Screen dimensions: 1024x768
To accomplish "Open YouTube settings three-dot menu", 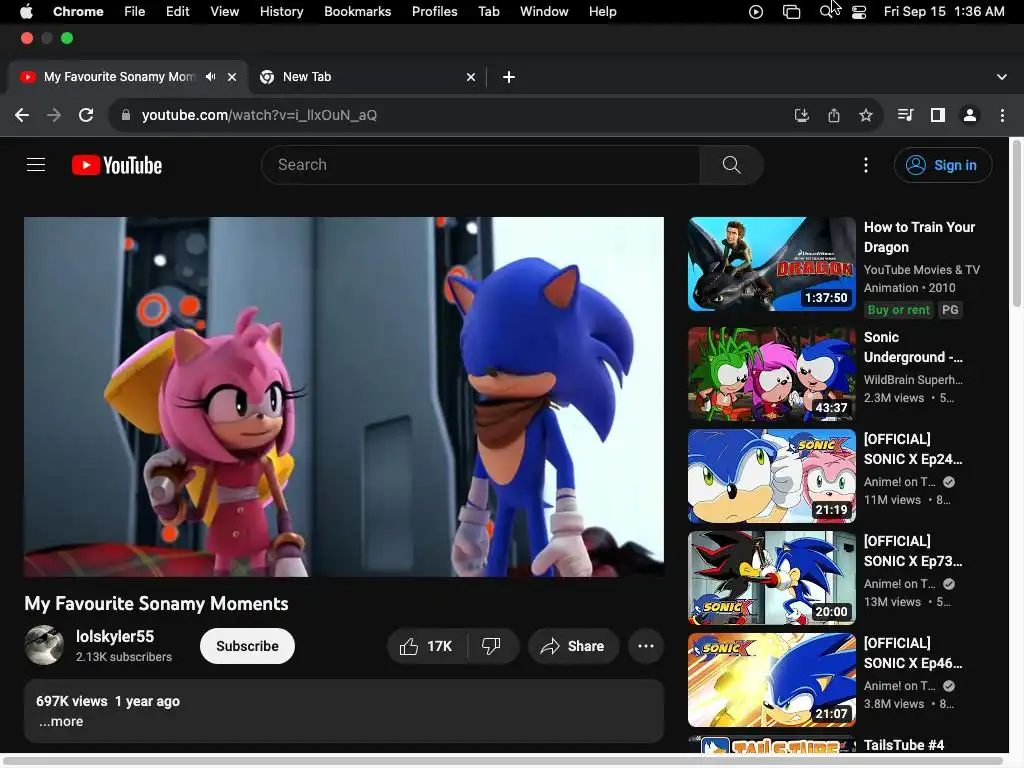I will (x=866, y=165).
